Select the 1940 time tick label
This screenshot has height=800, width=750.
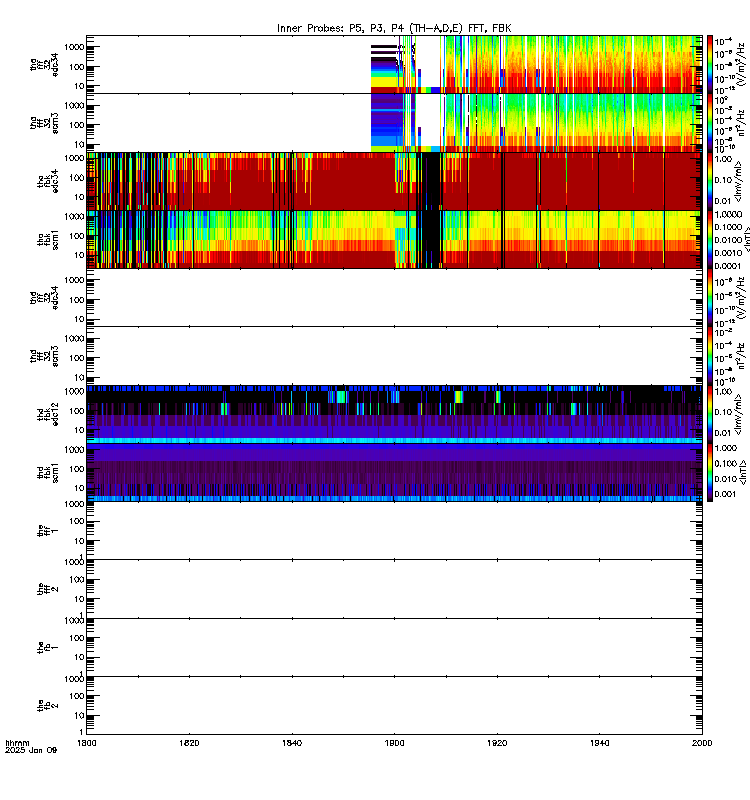599,743
